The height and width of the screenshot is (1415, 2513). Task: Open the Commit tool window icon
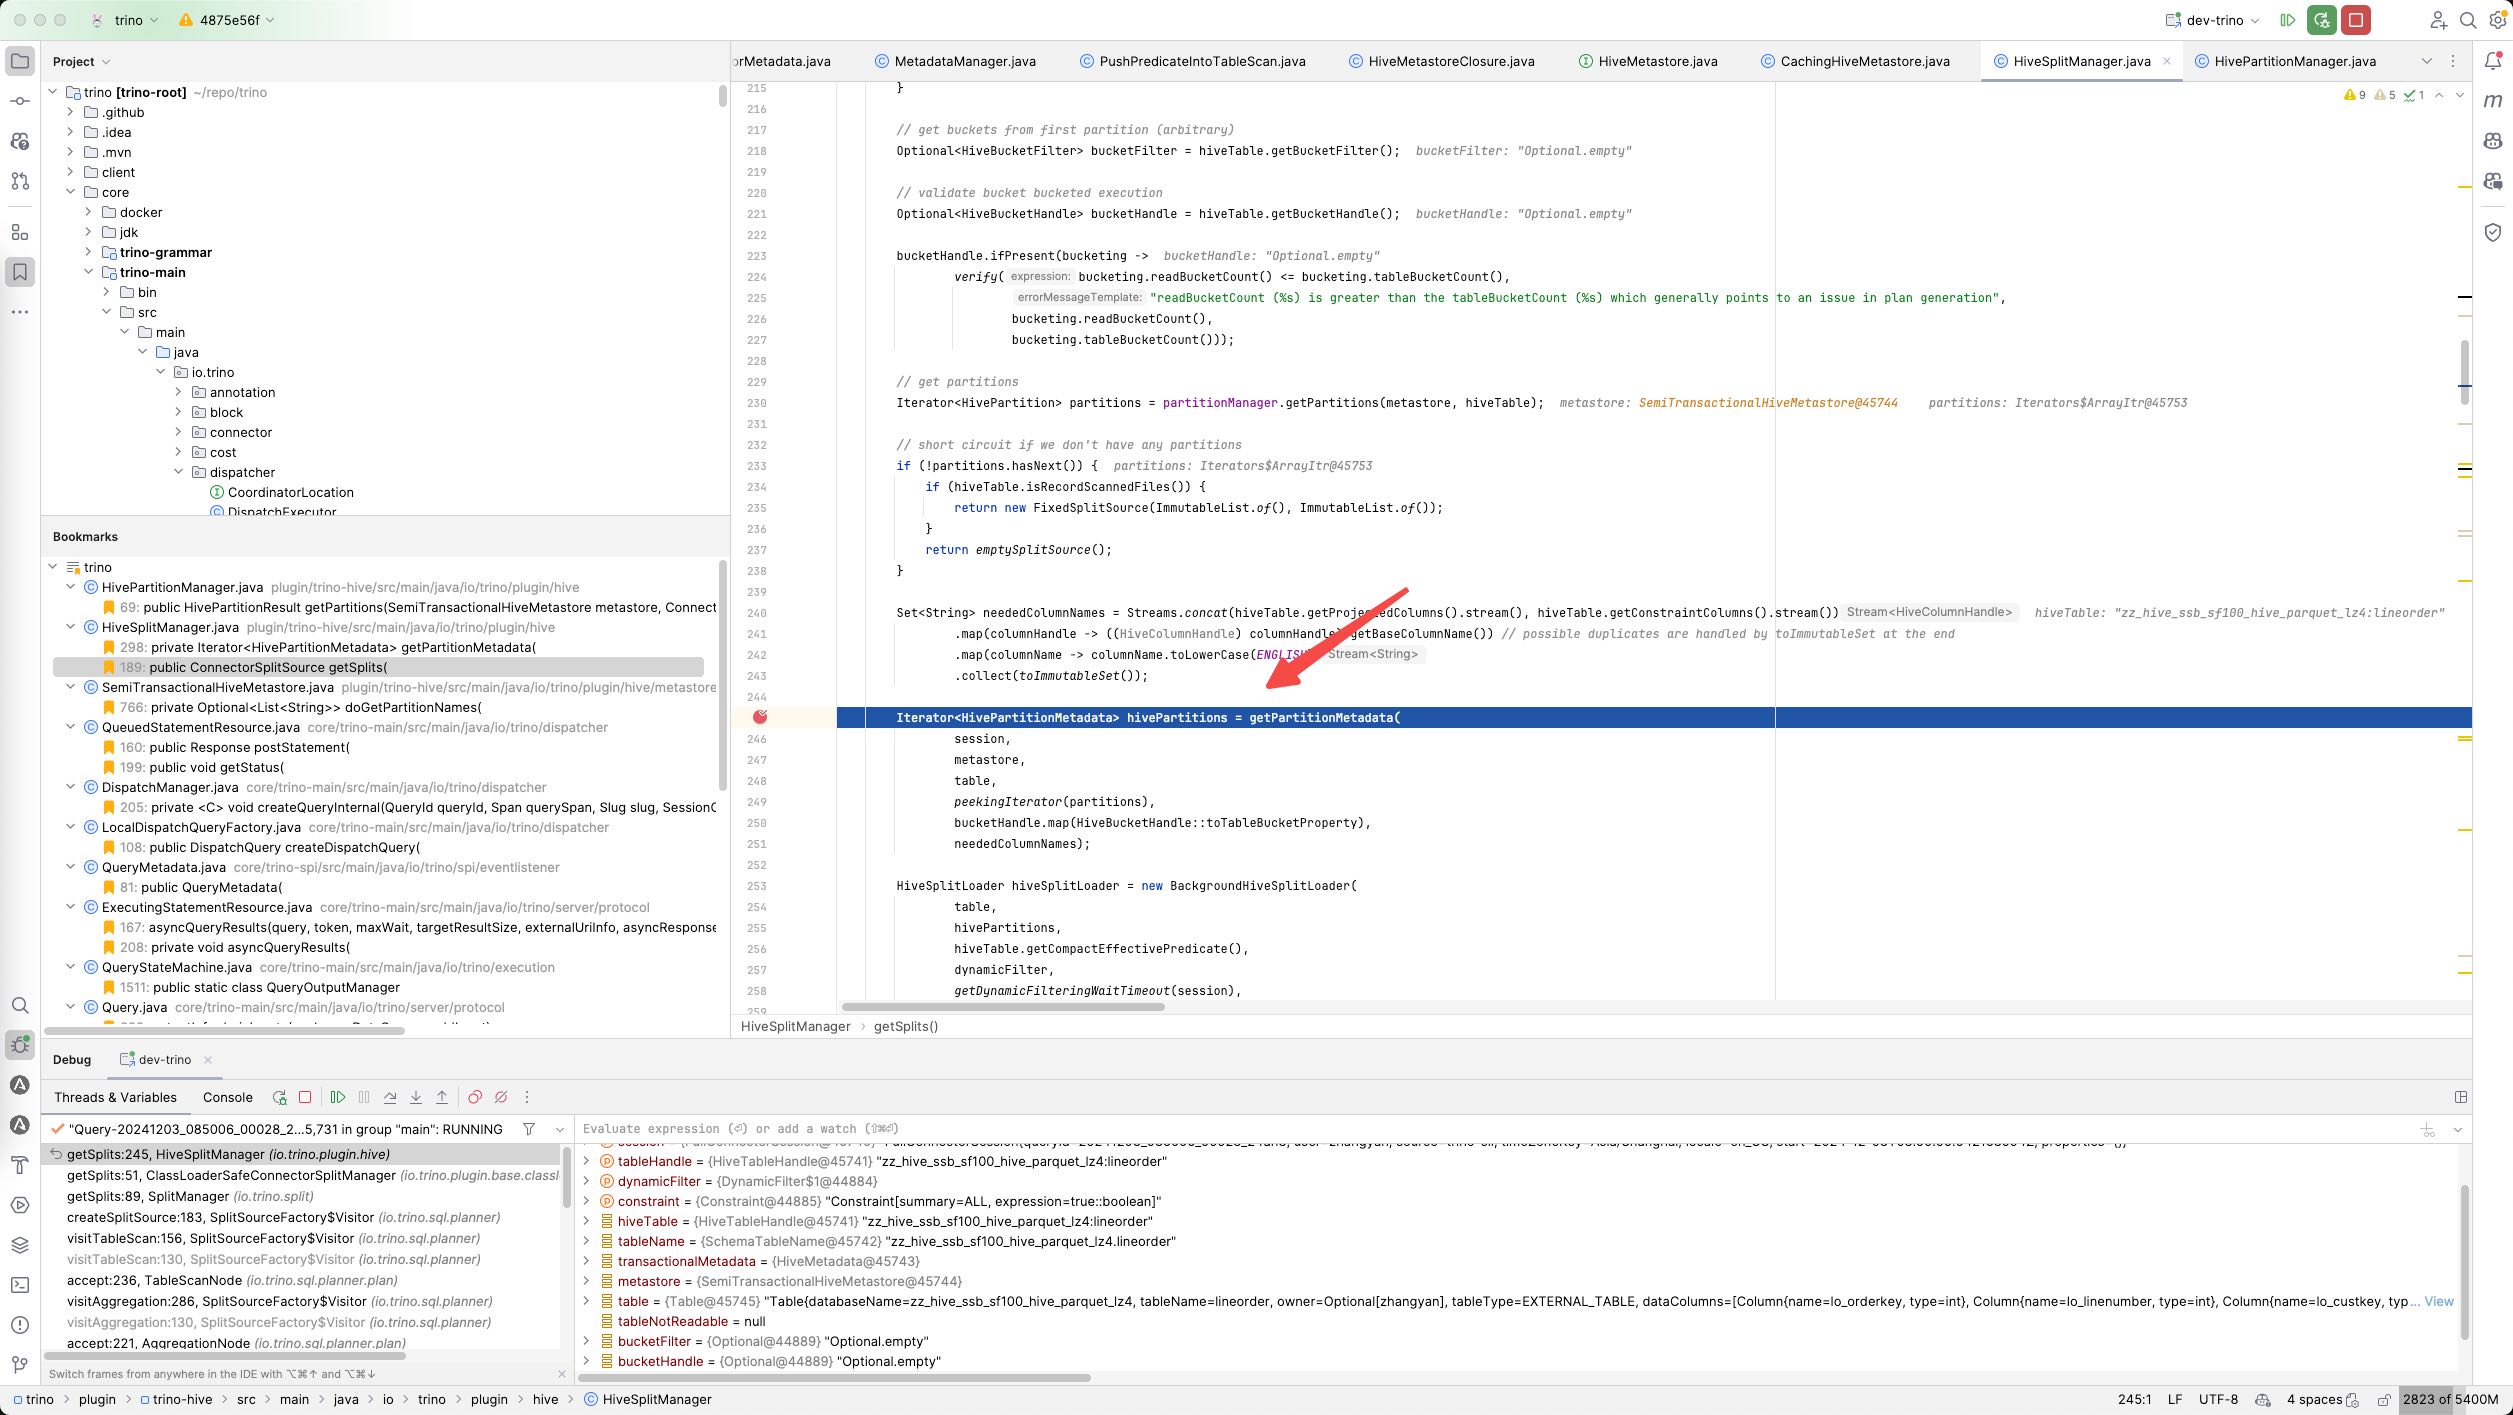[20, 101]
